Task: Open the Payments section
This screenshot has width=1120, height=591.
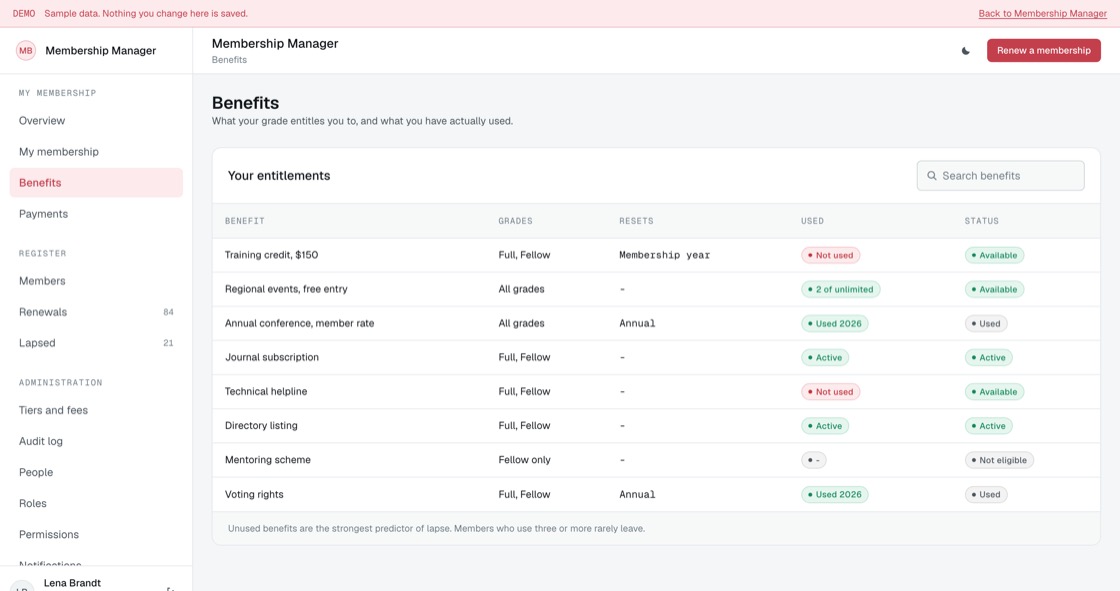Action: point(96,214)
